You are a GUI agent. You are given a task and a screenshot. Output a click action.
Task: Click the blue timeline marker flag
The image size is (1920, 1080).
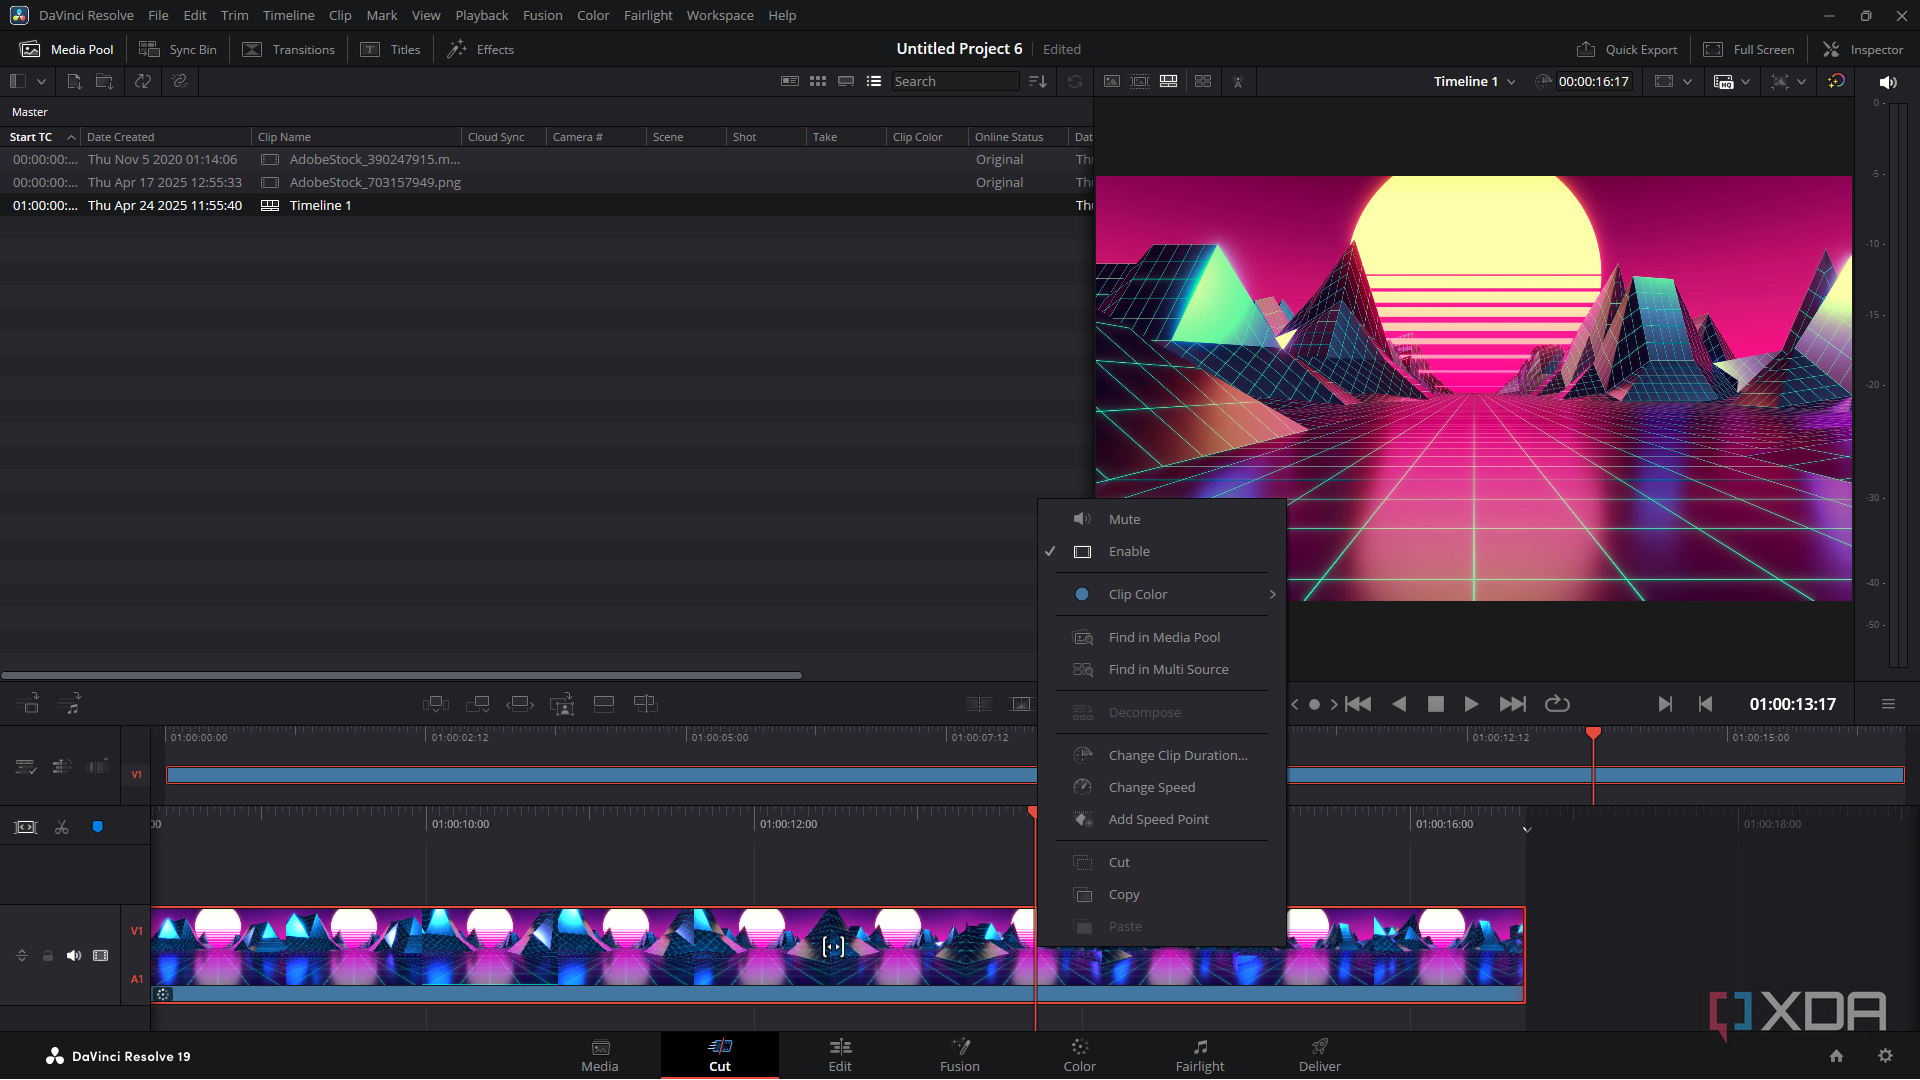(x=98, y=827)
